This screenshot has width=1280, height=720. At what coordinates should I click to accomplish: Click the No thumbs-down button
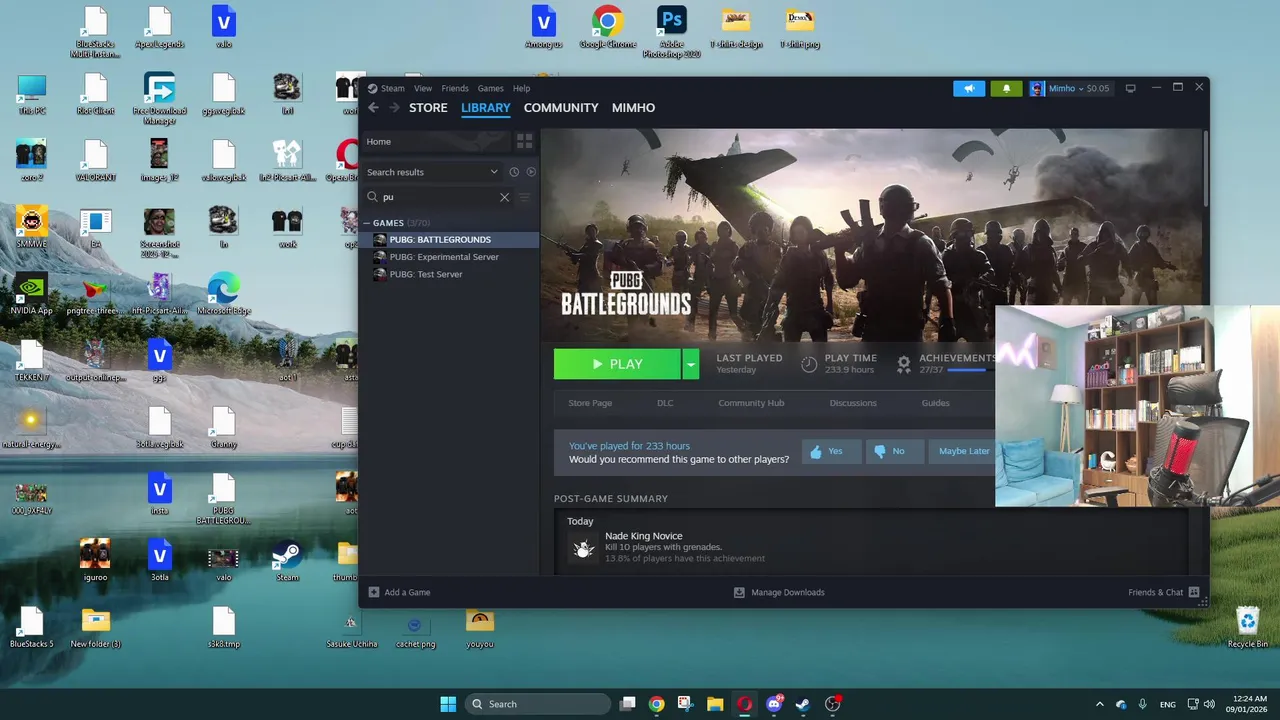click(x=894, y=452)
